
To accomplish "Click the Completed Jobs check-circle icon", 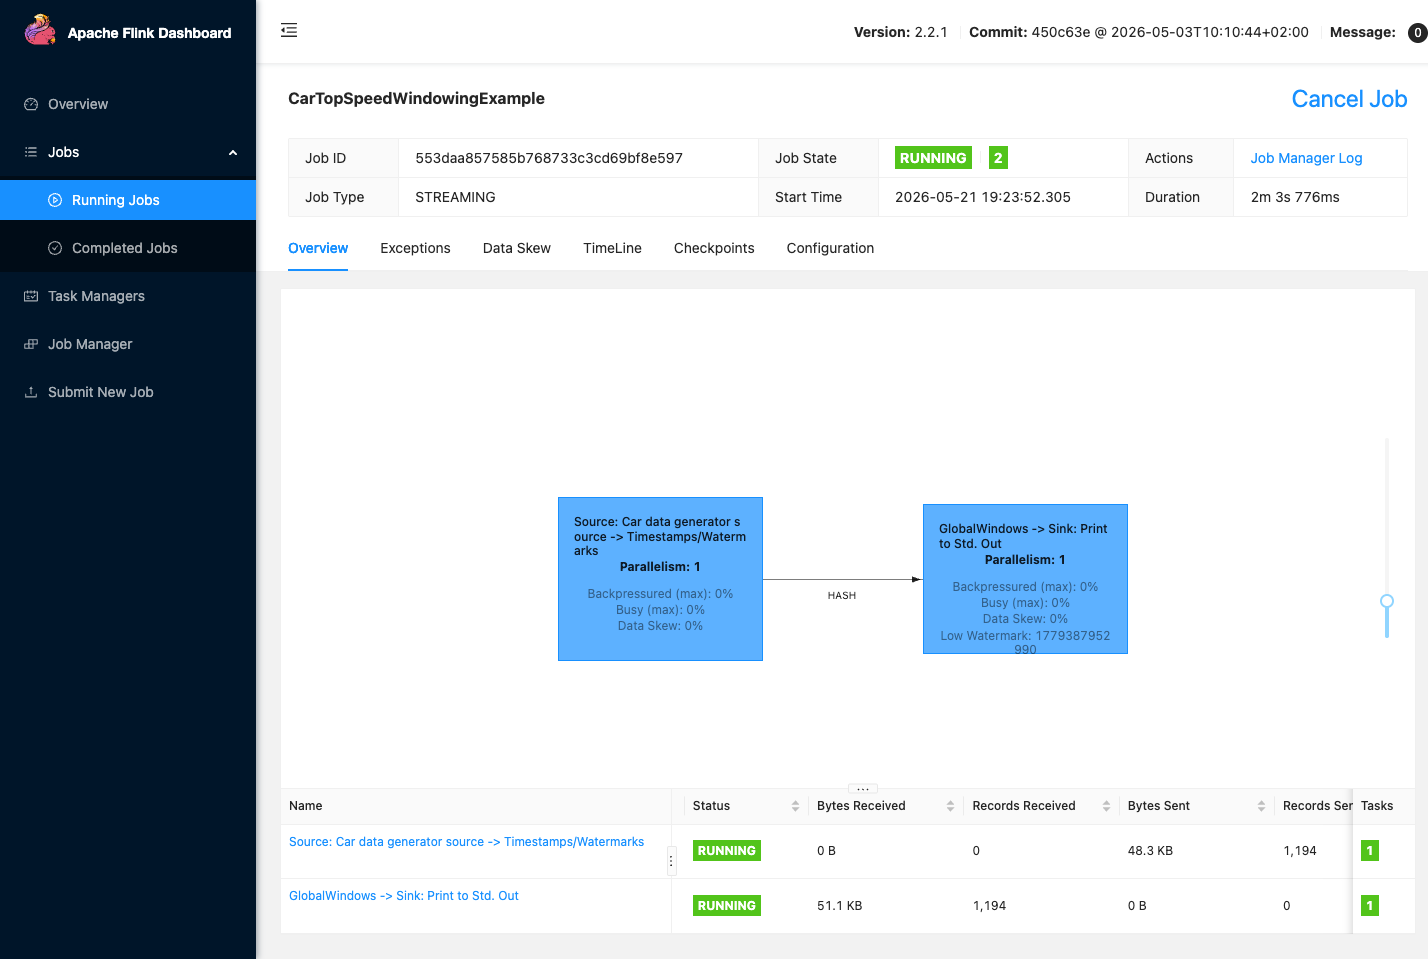I will coord(55,248).
